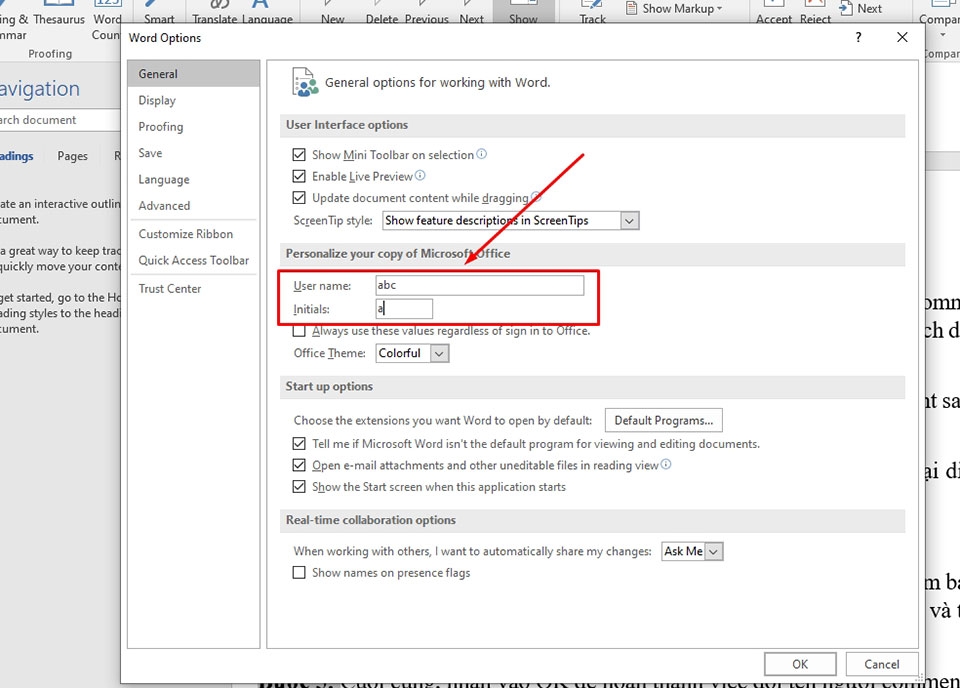Click Show Comments ribbon button
Viewport: 960px width, 688px height.
(x=523, y=12)
